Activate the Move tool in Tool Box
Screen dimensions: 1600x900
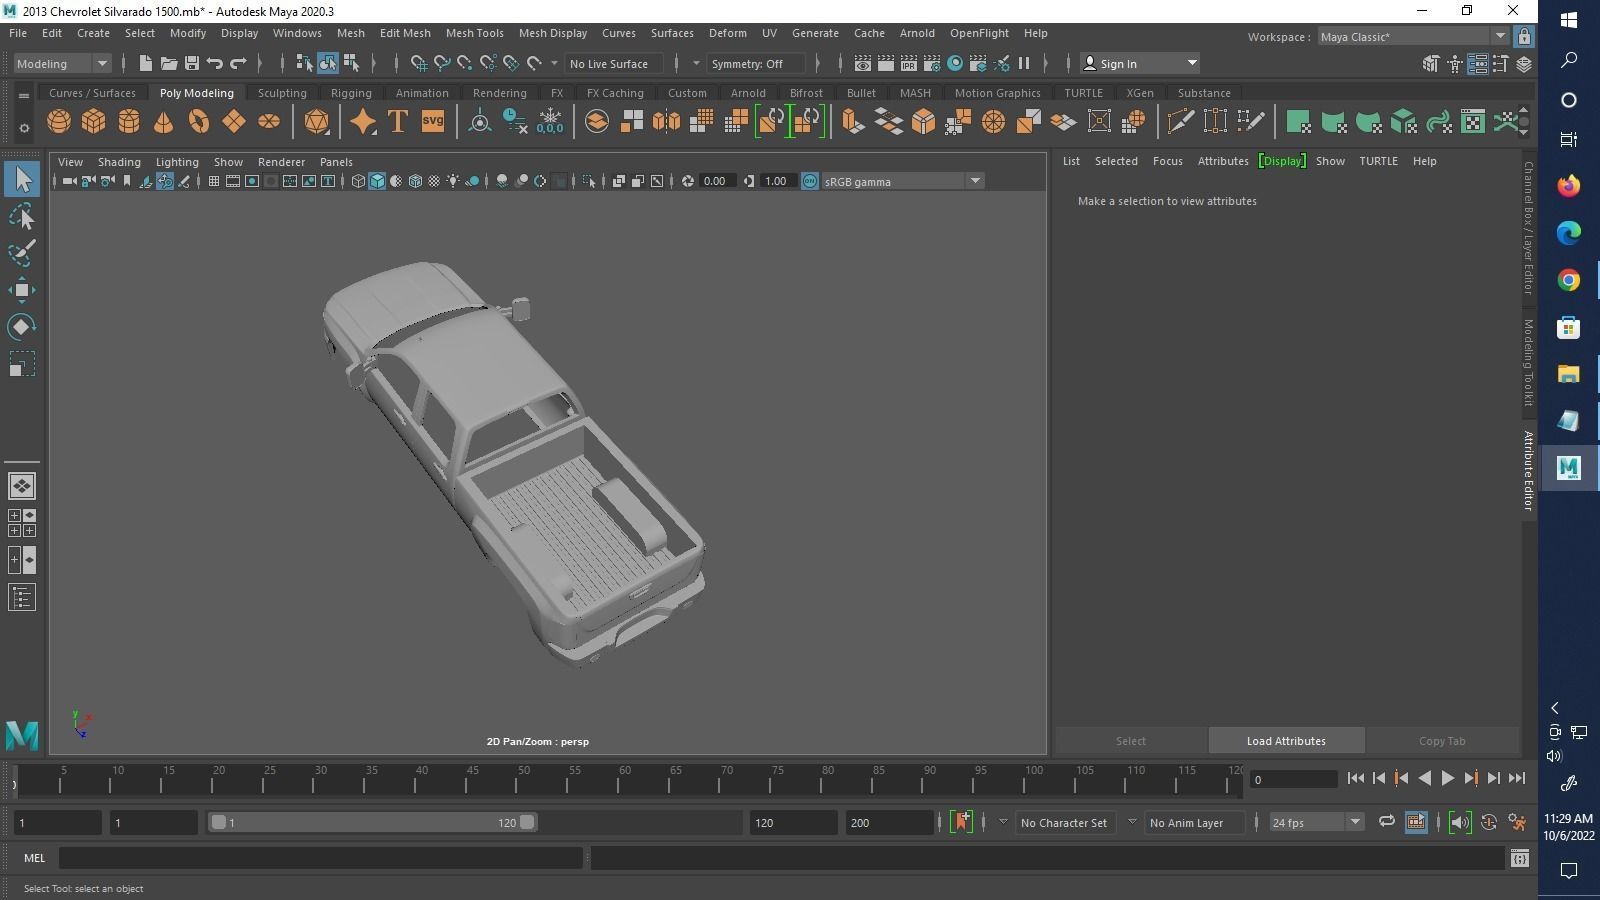pyautogui.click(x=22, y=290)
